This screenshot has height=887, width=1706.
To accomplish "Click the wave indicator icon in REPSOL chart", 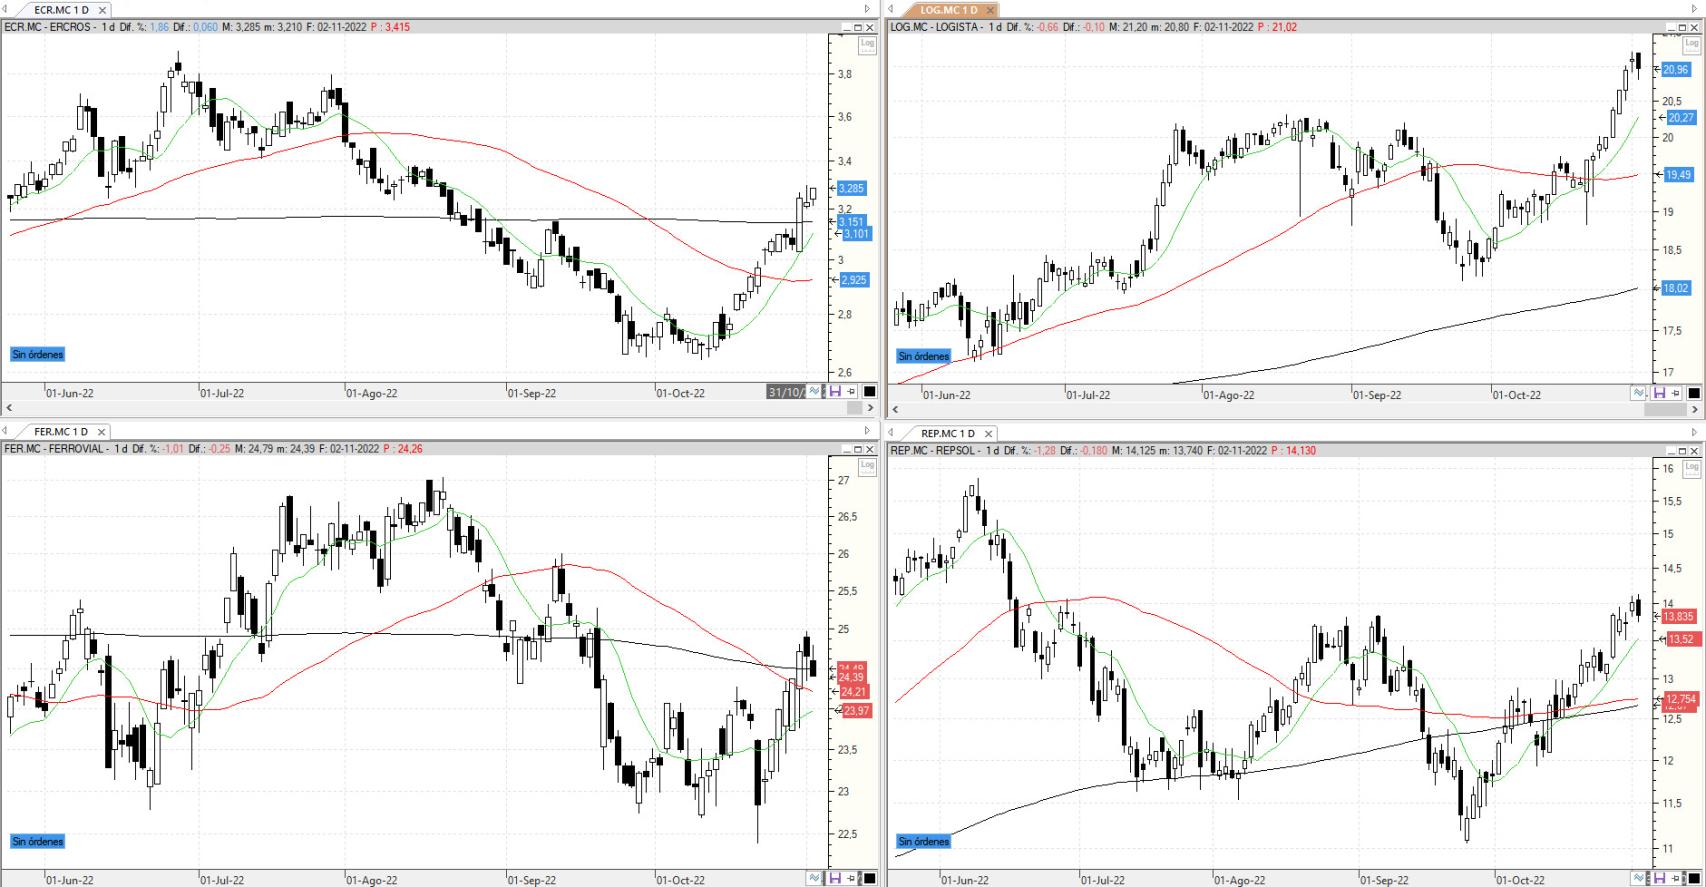I will (x=1640, y=879).
